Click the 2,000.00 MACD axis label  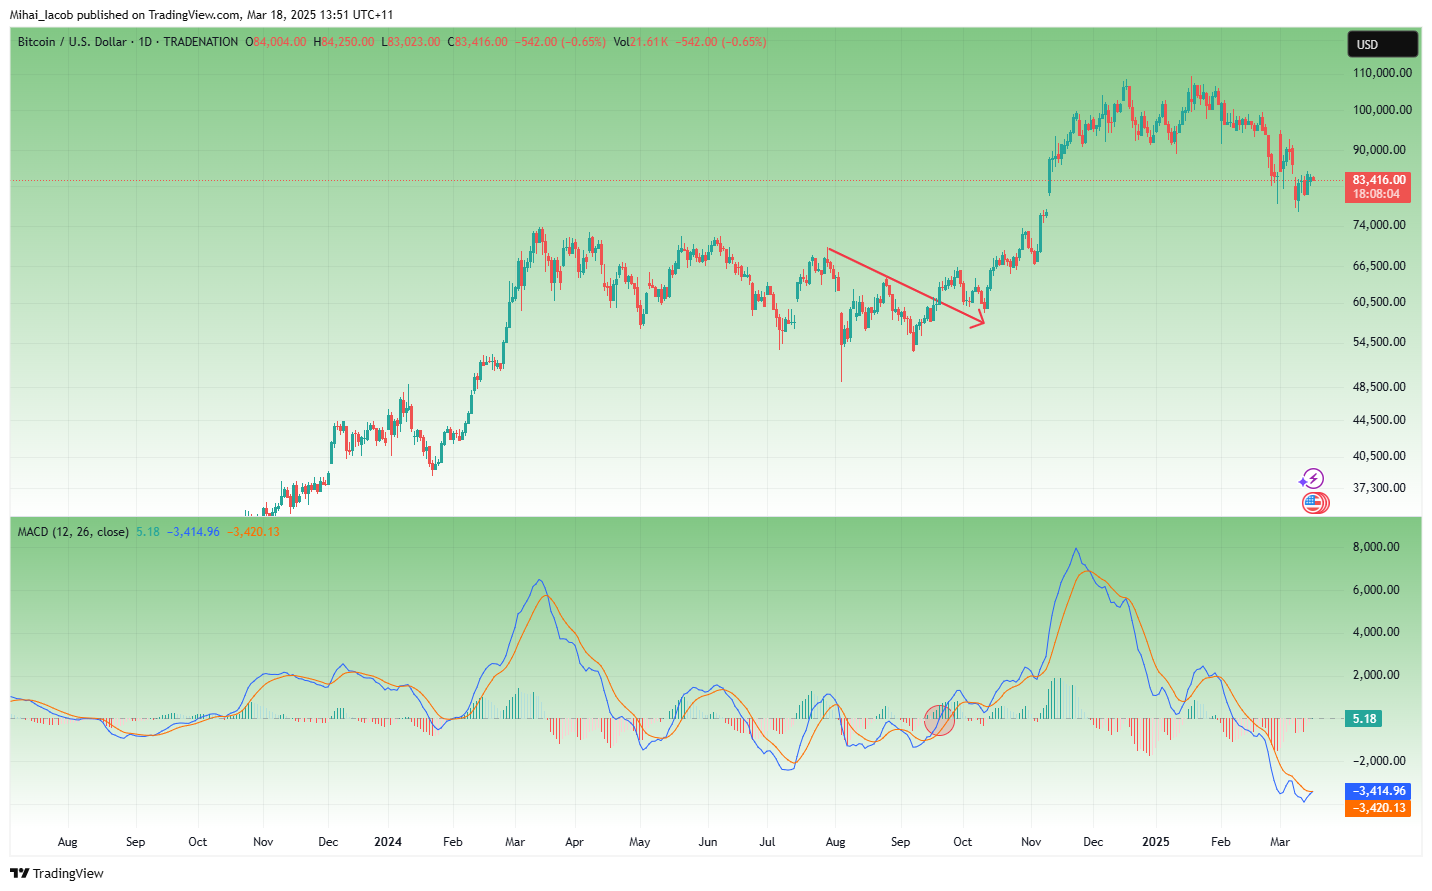1376,675
